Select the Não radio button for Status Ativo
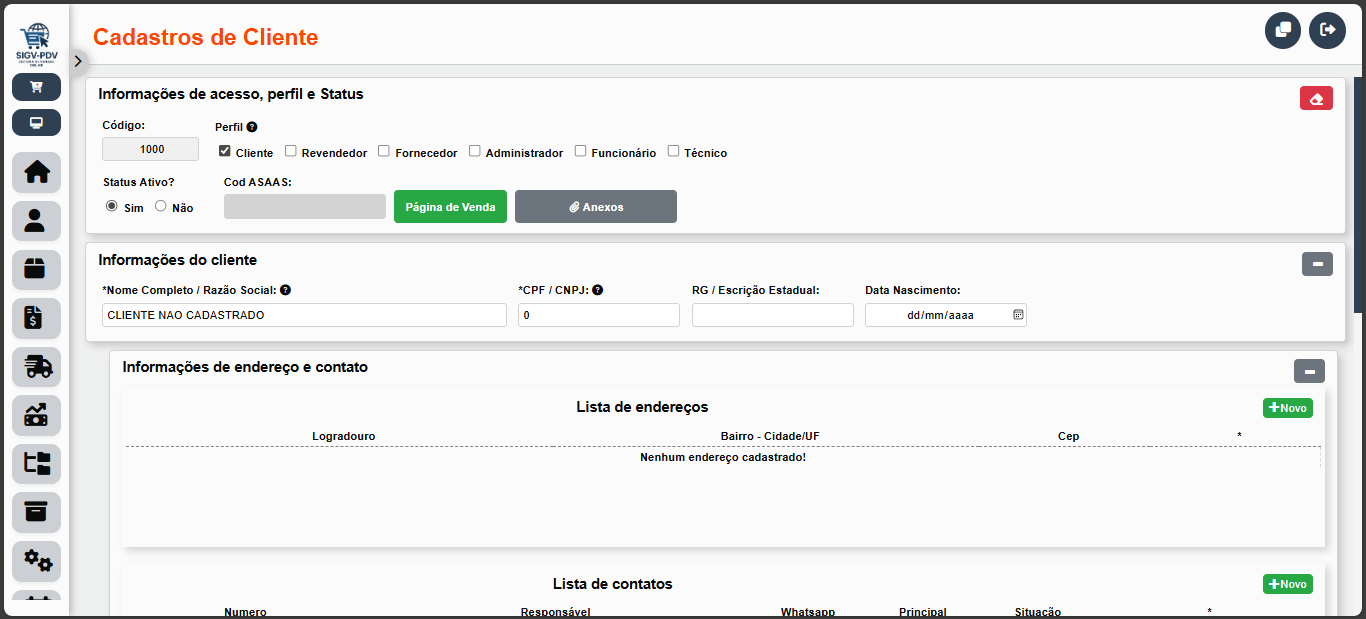This screenshot has height=619, width=1366. pos(161,205)
